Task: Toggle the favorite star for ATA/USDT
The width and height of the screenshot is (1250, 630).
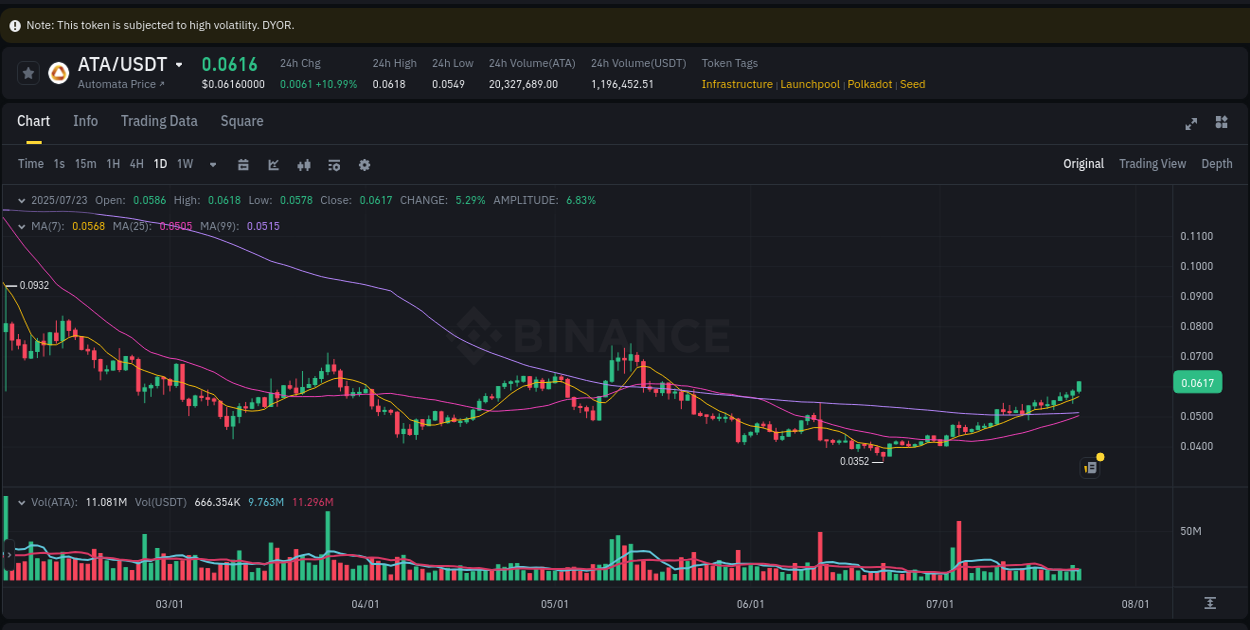Action: [28, 71]
